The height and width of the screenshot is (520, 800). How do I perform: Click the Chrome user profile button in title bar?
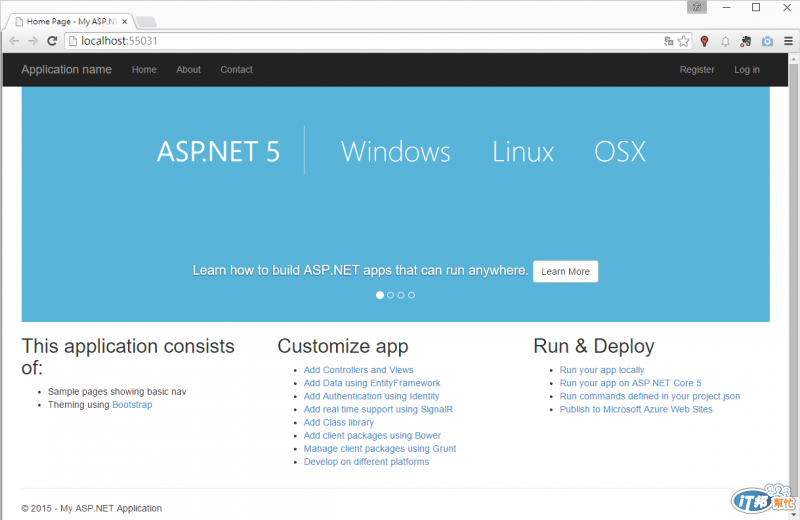[x=697, y=7]
